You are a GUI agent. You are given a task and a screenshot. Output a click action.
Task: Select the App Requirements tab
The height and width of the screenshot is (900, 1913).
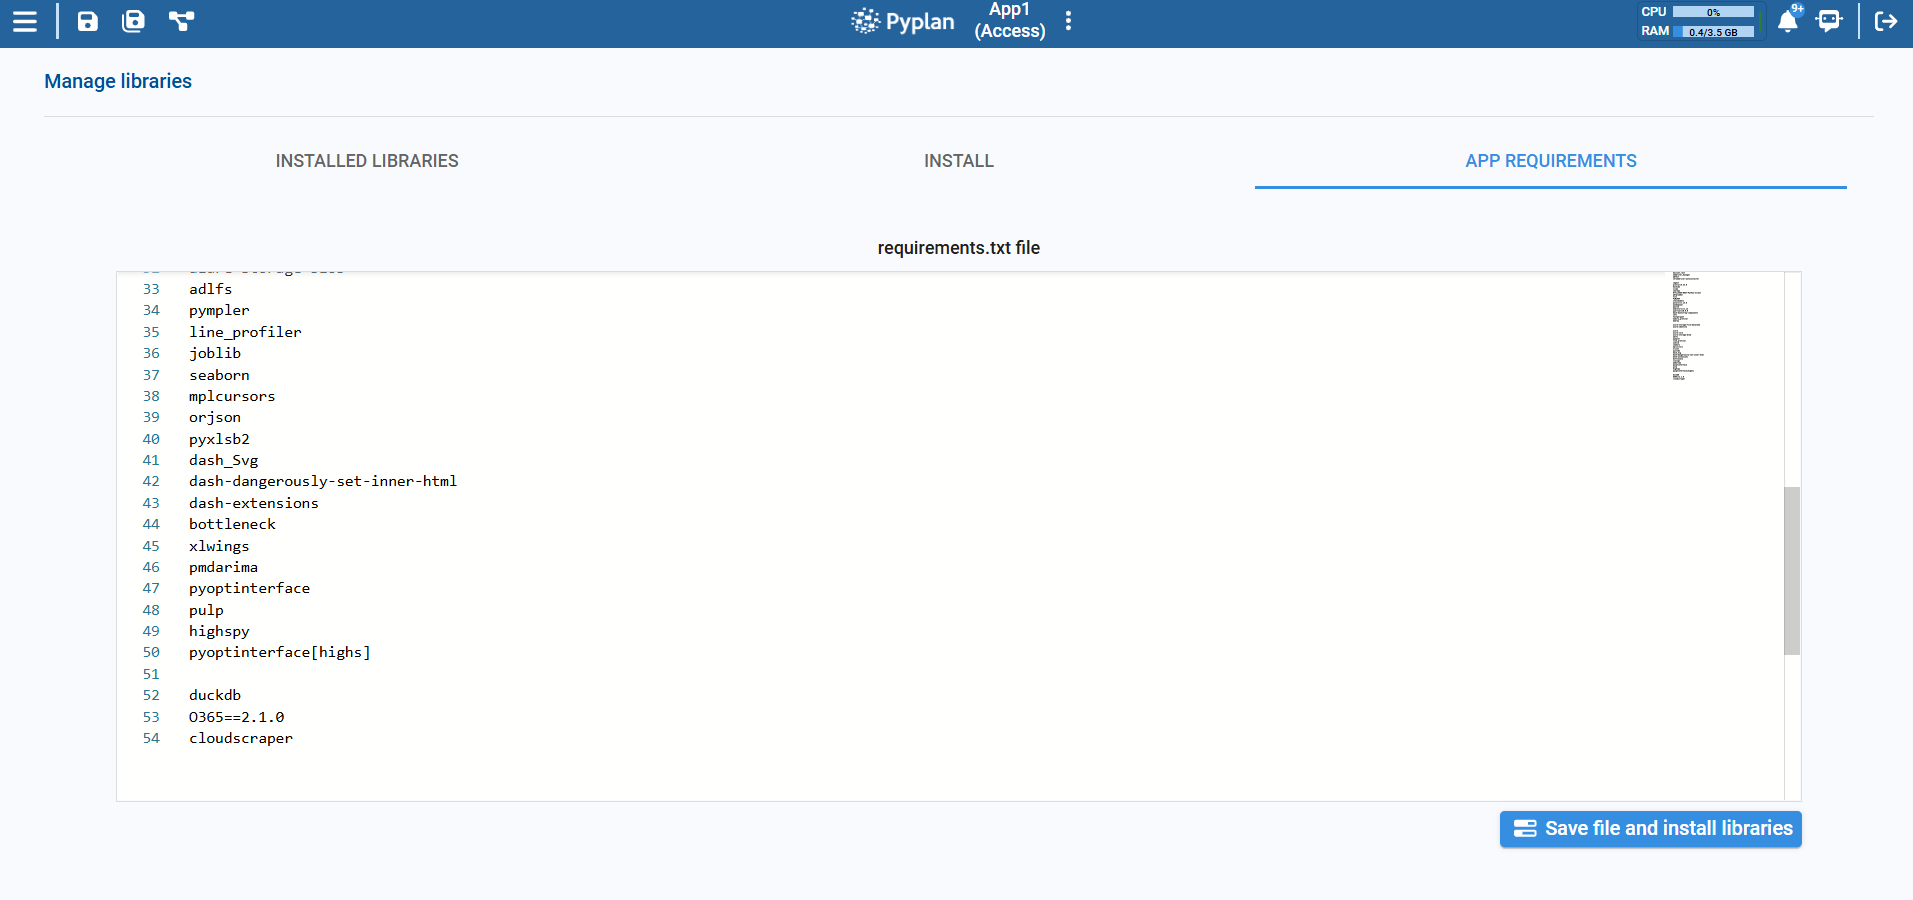pos(1550,161)
